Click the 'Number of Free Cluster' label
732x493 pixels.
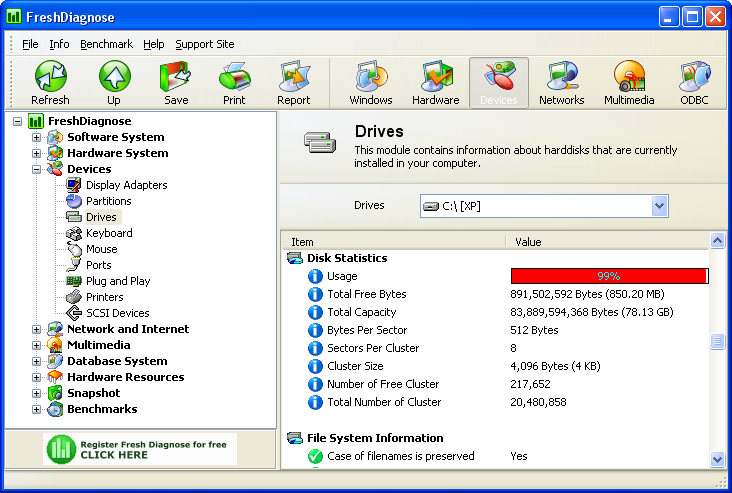click(383, 384)
